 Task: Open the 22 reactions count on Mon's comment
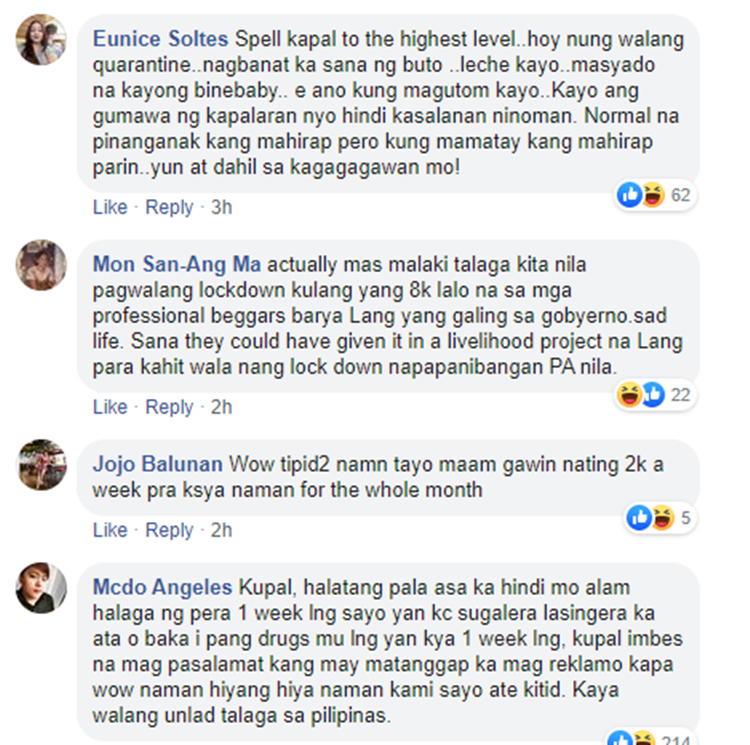click(680, 395)
